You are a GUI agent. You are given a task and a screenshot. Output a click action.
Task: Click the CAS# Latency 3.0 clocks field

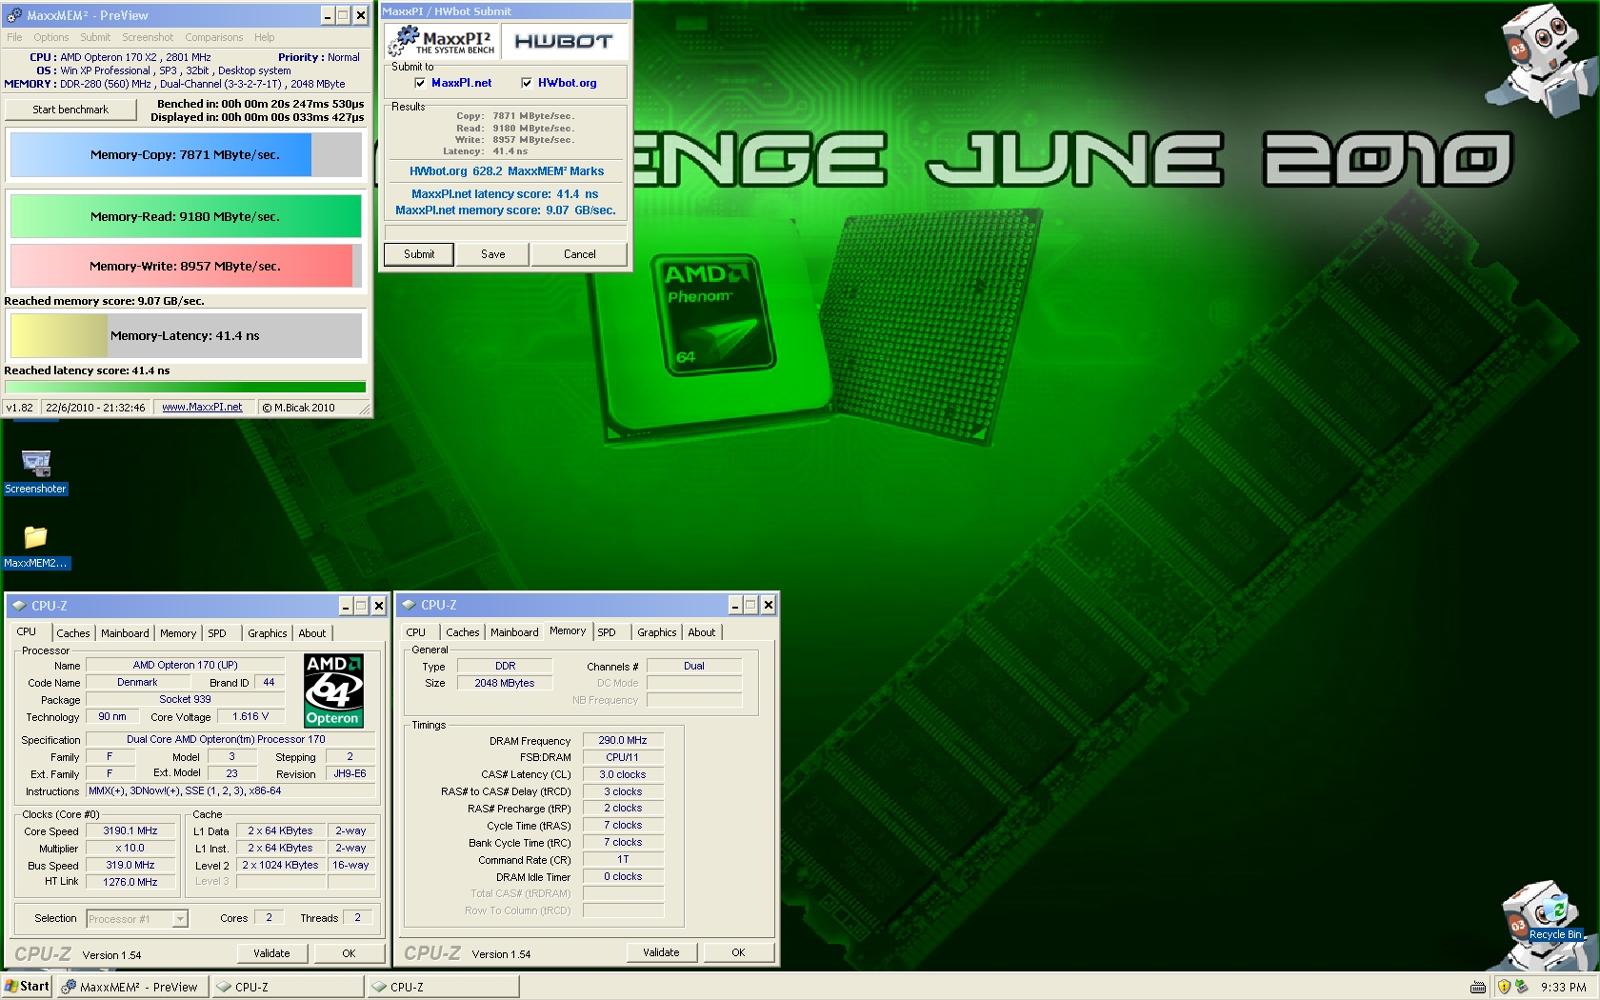coord(623,774)
